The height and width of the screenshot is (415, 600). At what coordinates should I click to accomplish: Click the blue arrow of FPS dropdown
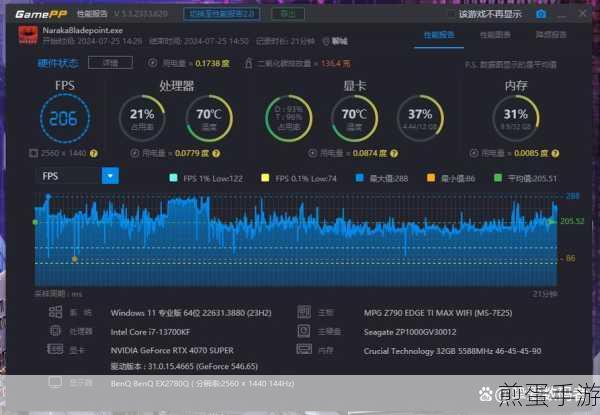[110, 176]
